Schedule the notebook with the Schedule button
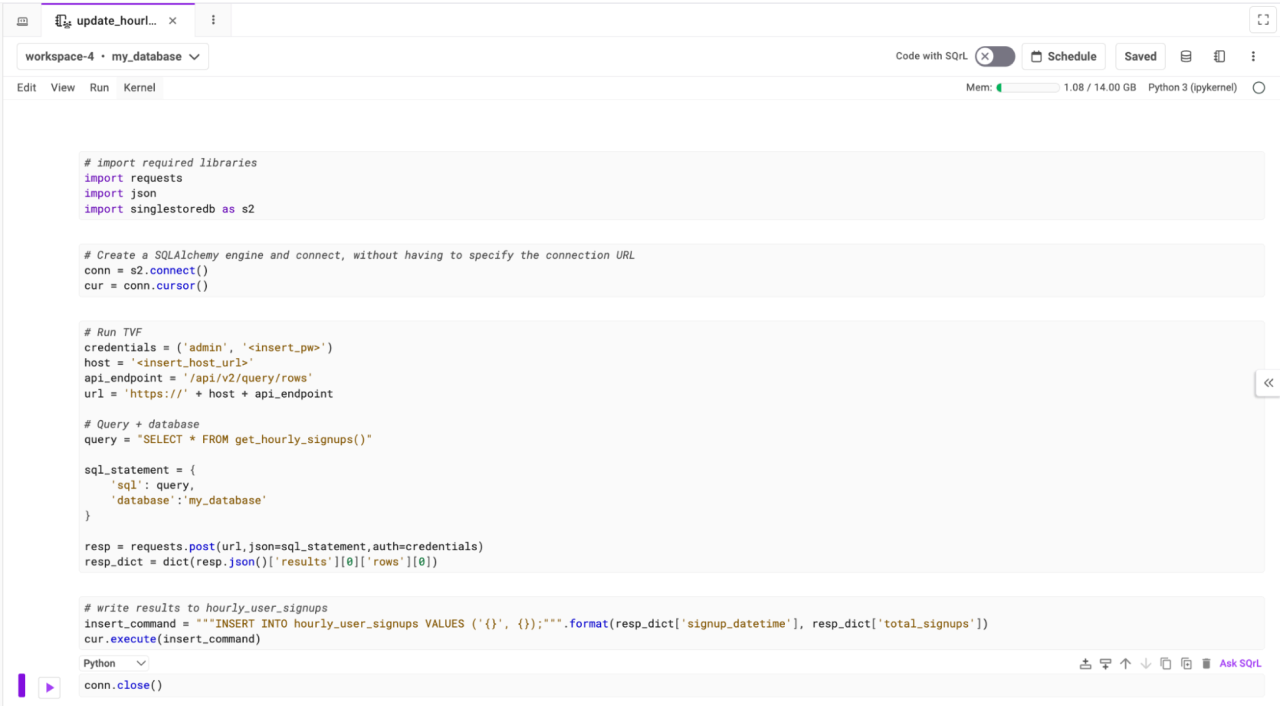 pyautogui.click(x=1063, y=56)
